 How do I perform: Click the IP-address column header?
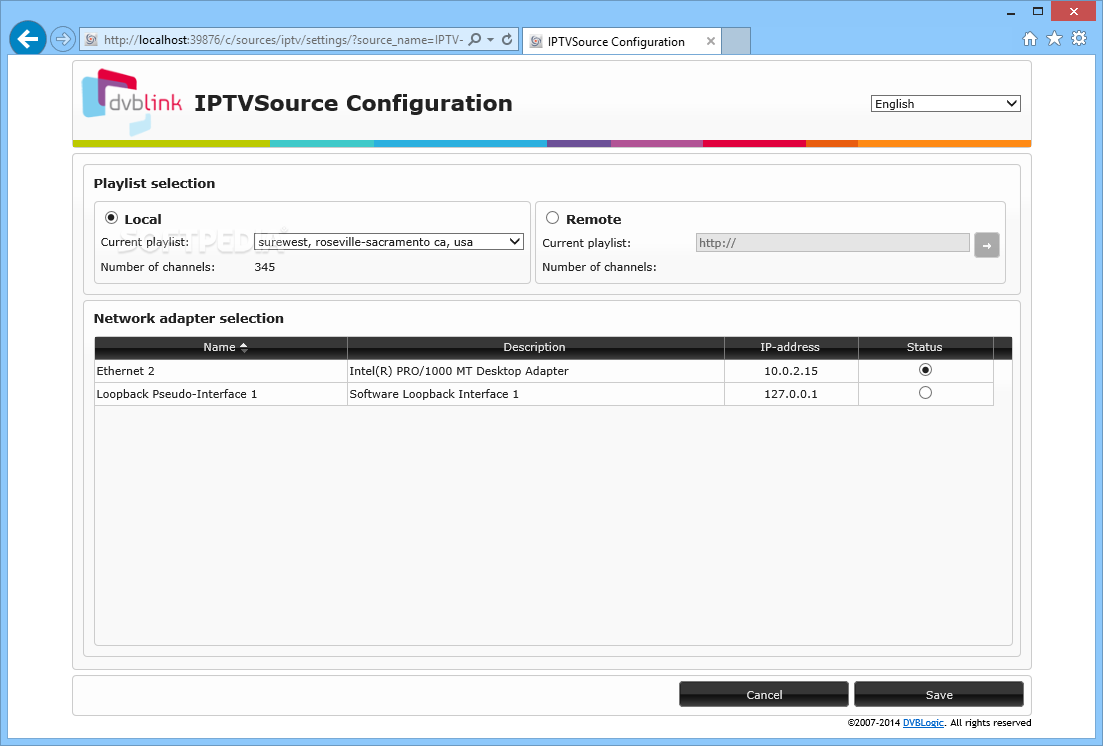(791, 348)
